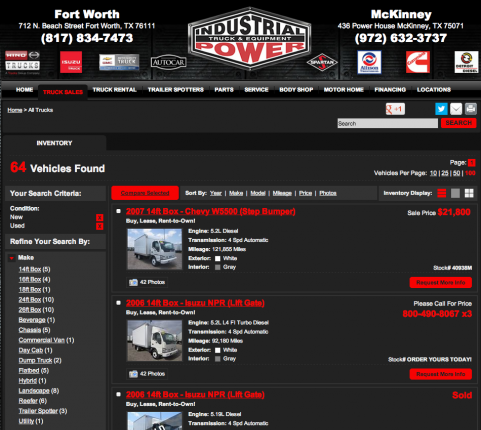Open Chevy W5500 truck thumbnail

click(155, 249)
